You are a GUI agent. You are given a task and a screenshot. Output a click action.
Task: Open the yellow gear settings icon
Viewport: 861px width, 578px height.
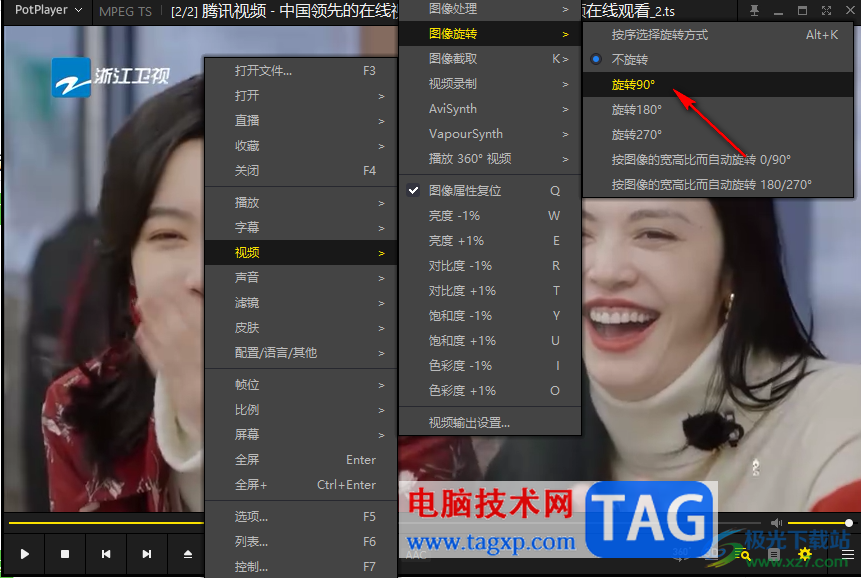point(805,554)
